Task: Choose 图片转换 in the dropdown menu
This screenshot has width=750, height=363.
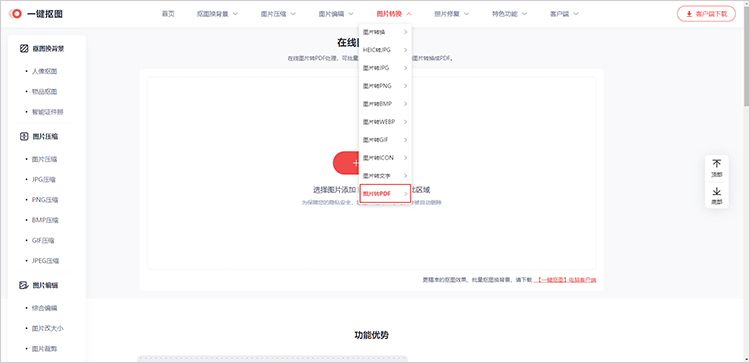Action: point(385,32)
